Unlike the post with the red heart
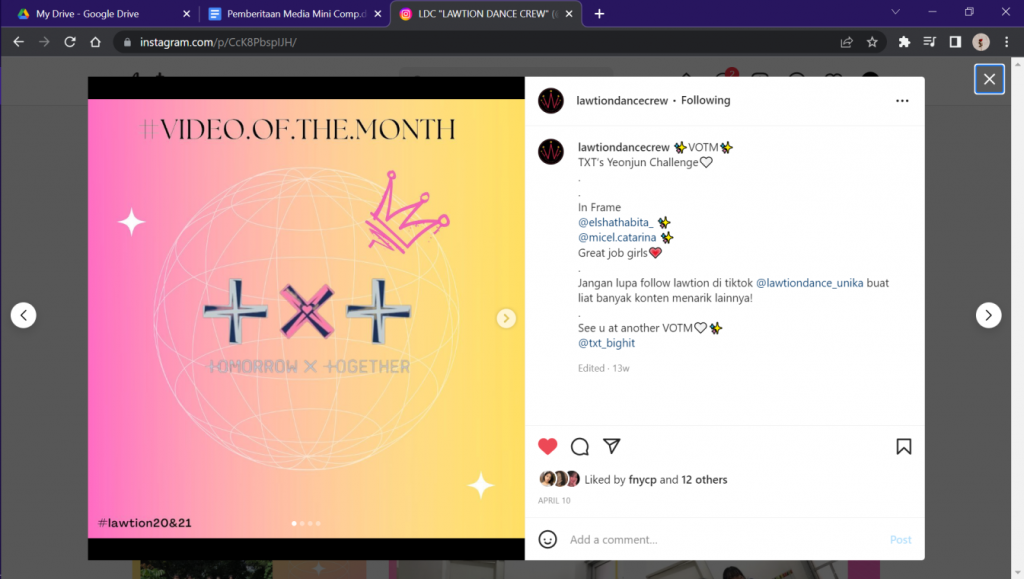The height and width of the screenshot is (579, 1024). 547,446
